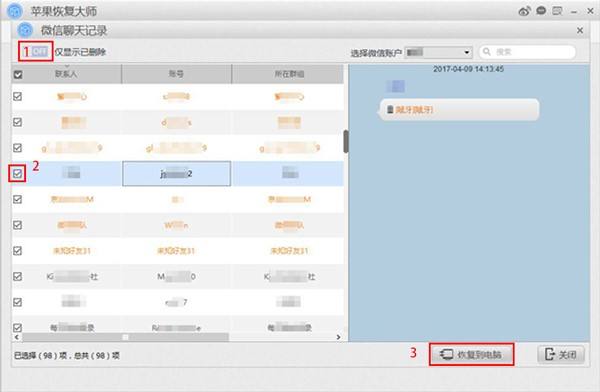Uncheck the row with account R…e
Viewport: 600px width, 392px height.
click(18, 328)
